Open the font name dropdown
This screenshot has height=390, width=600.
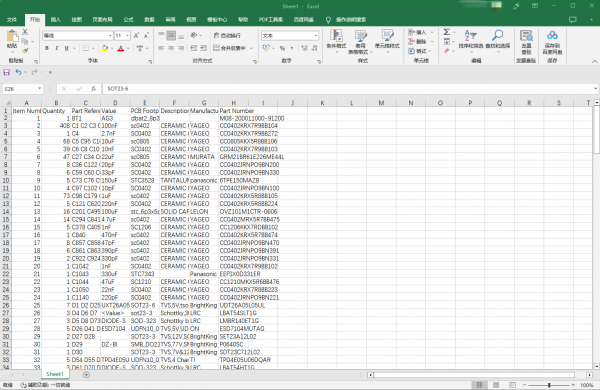110,36
